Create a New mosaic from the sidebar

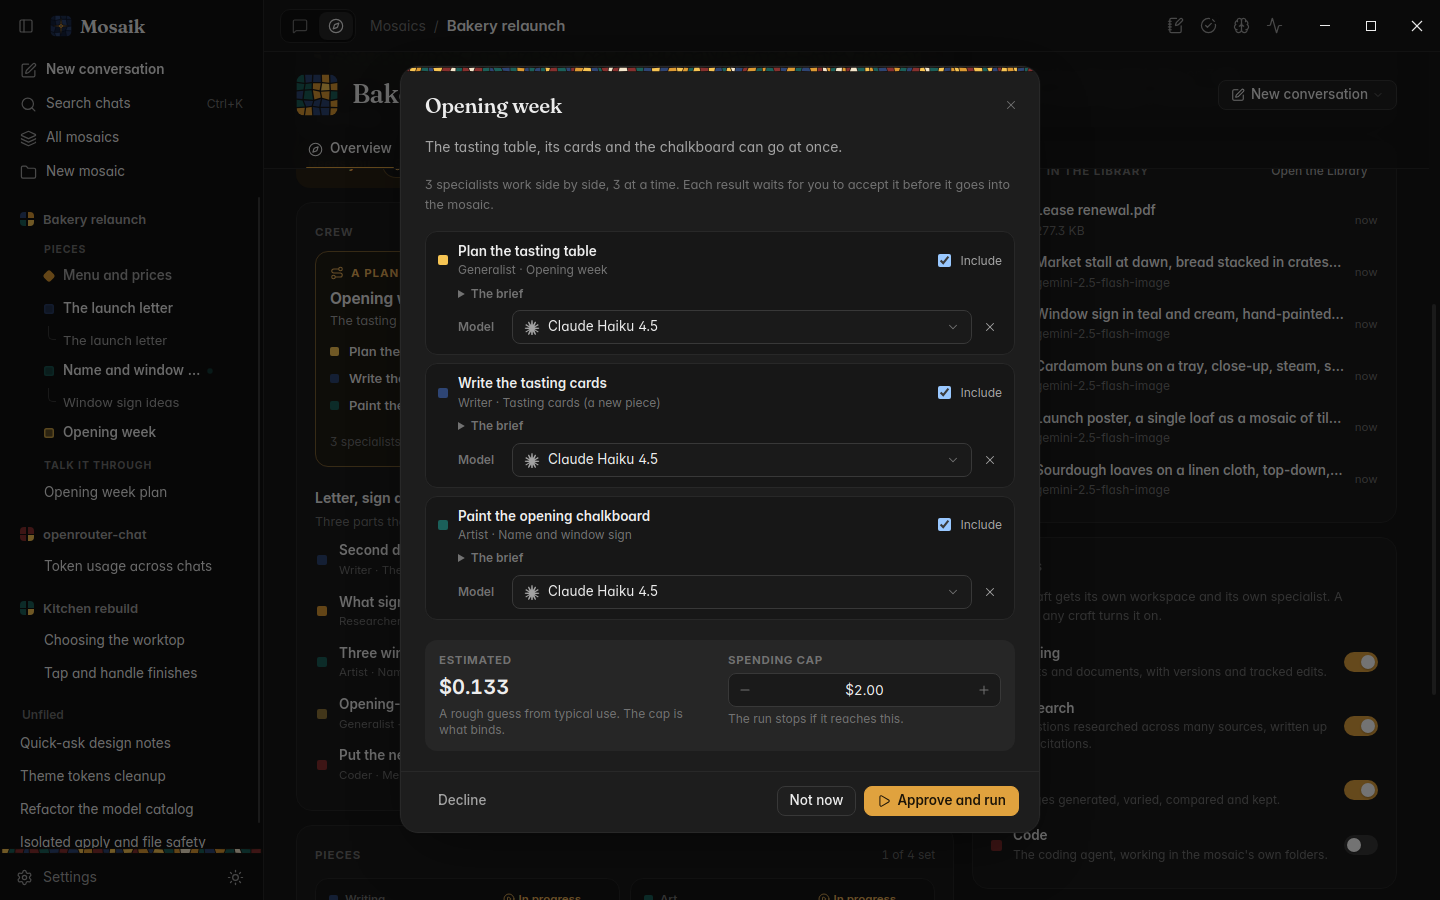click(131, 171)
